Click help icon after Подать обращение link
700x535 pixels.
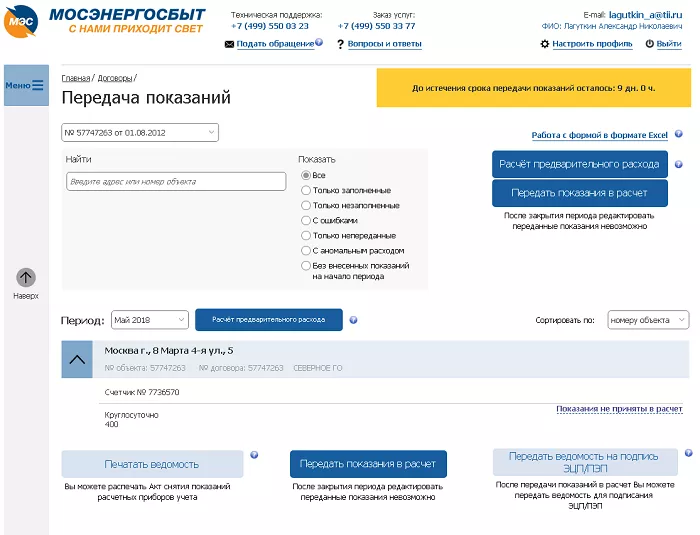(x=319, y=42)
